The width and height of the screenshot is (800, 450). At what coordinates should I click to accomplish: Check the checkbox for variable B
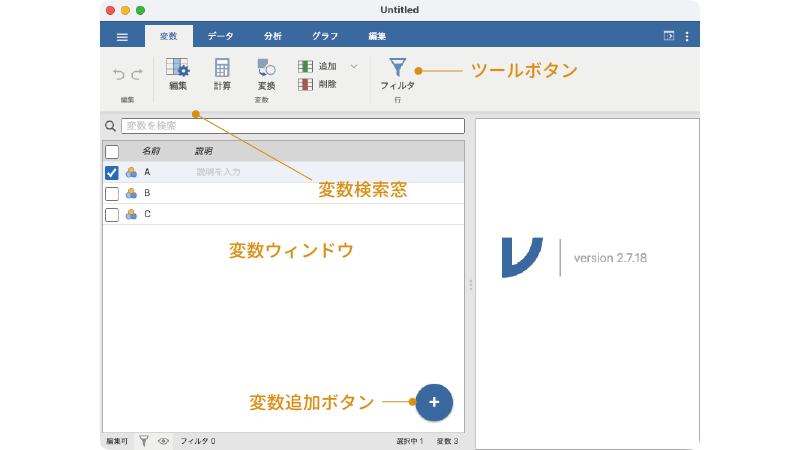[x=112, y=193]
